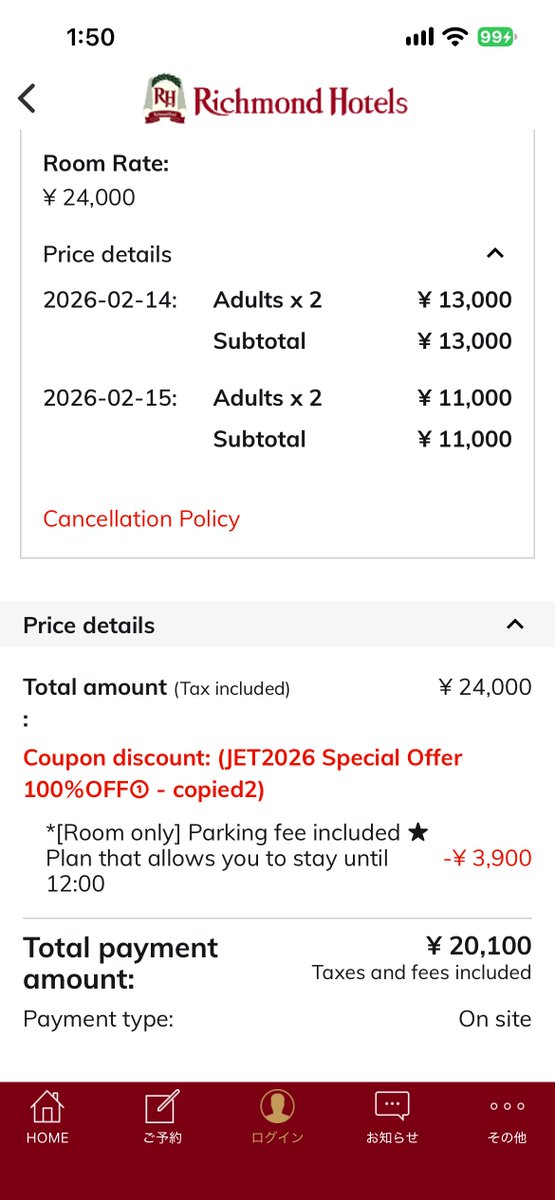555x1200 pixels.
Task: Open the ご予約 reservation icon
Action: click(162, 1107)
